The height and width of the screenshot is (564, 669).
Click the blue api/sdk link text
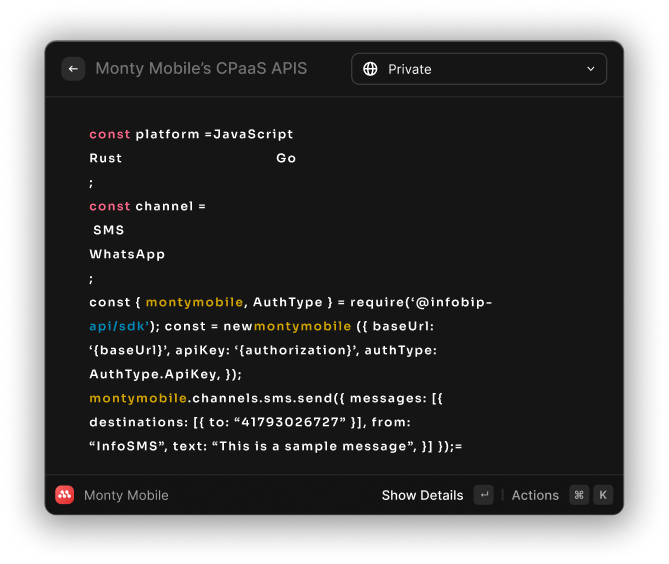pyautogui.click(x=119, y=326)
